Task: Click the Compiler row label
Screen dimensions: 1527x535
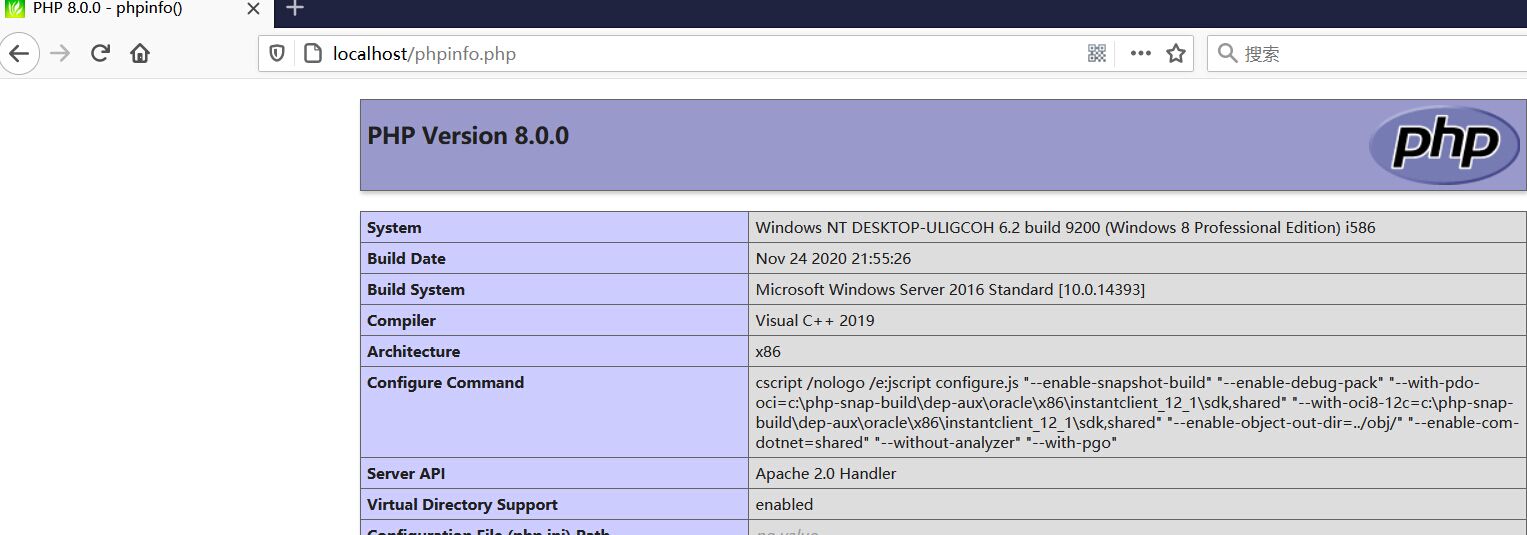Action: coord(401,321)
